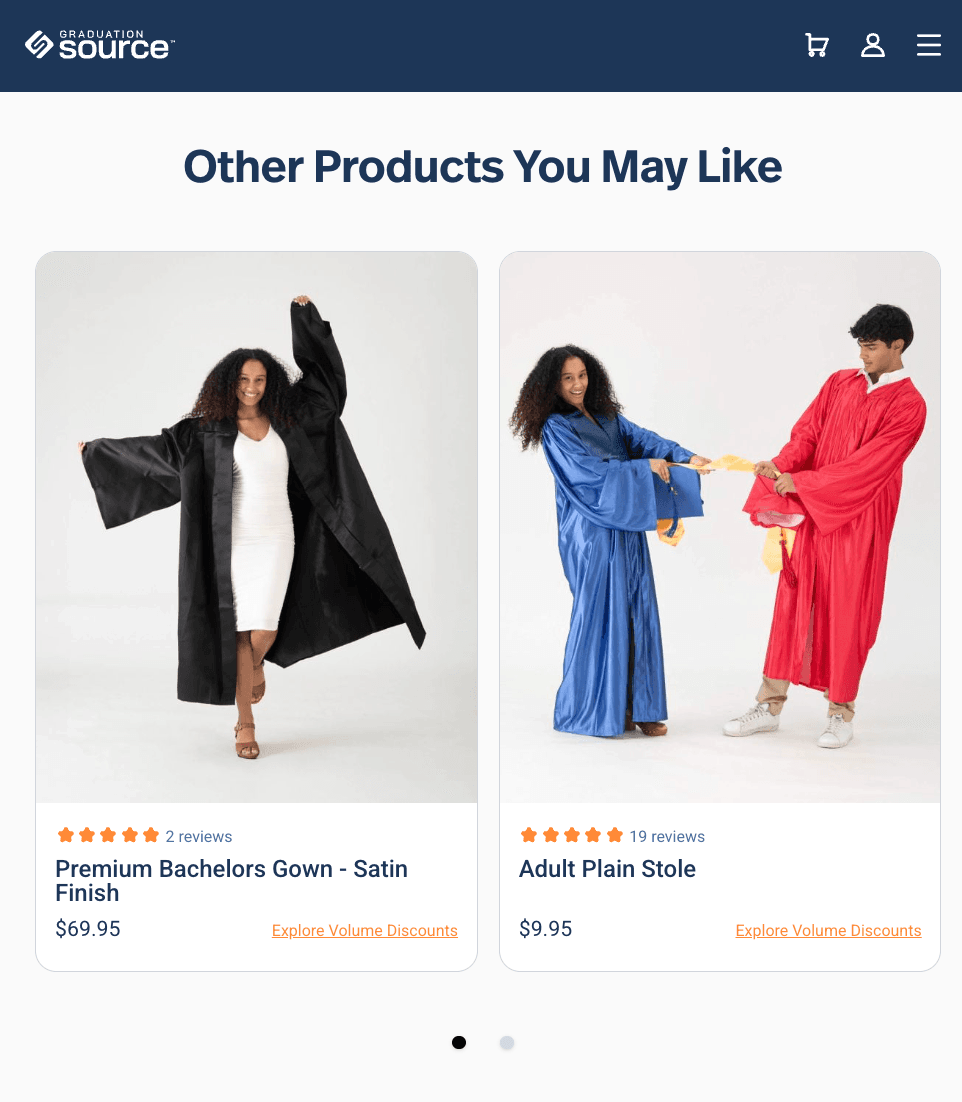Click the star rating on Adult Plain Stole
The height and width of the screenshot is (1102, 962).
pyautogui.click(x=571, y=835)
